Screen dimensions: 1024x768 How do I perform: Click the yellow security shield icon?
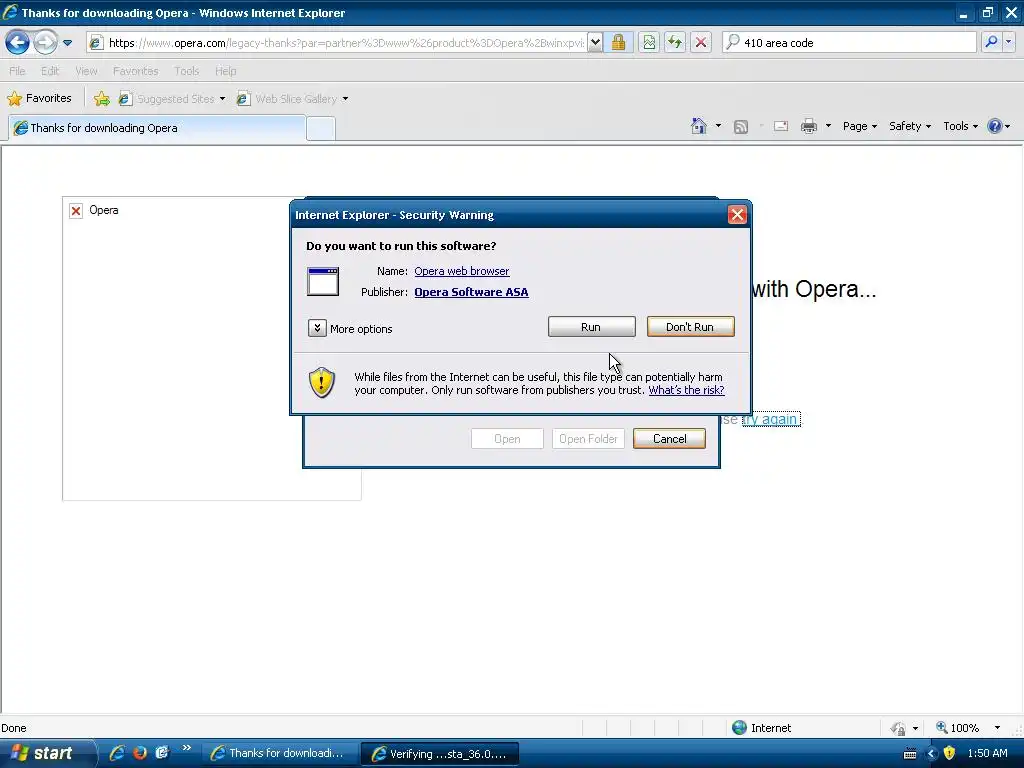pos(321,383)
